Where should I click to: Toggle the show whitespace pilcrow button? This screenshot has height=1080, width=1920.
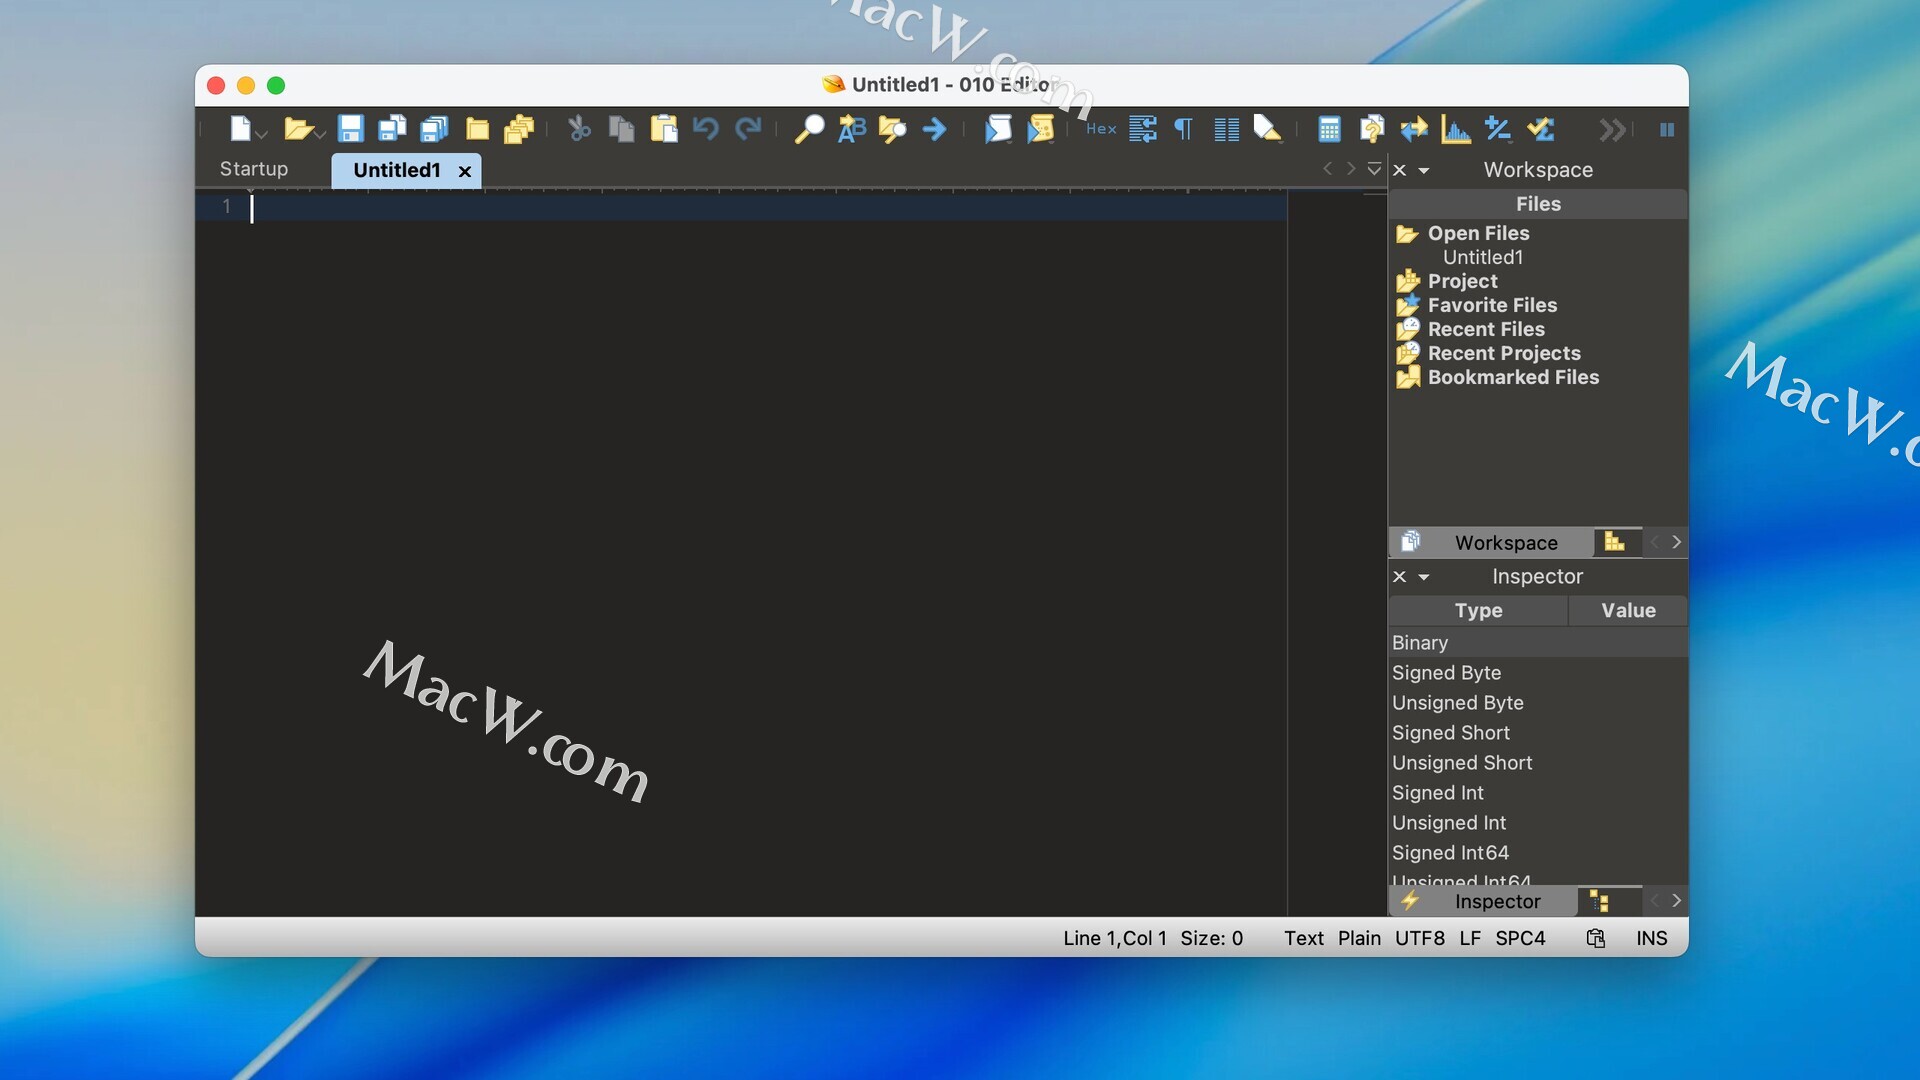point(1183,129)
